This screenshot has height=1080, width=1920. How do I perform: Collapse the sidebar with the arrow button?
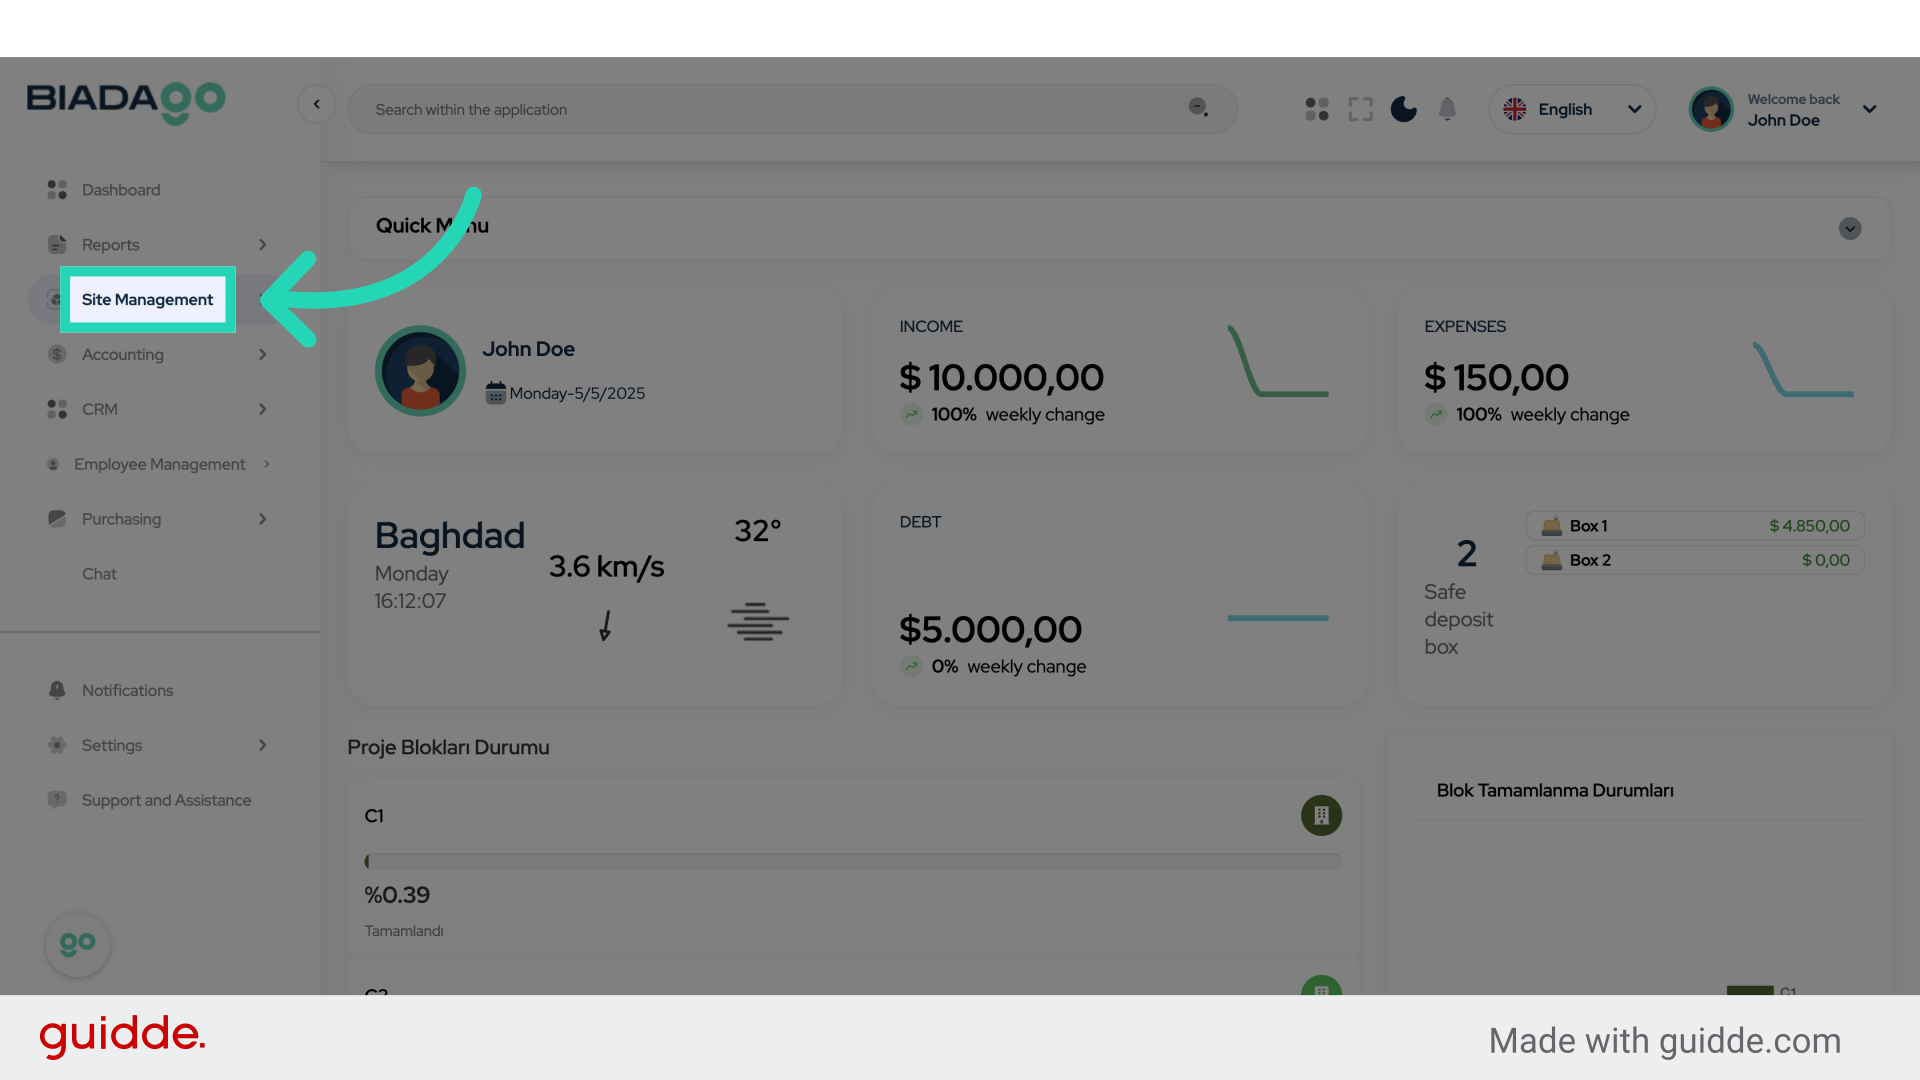[x=316, y=104]
